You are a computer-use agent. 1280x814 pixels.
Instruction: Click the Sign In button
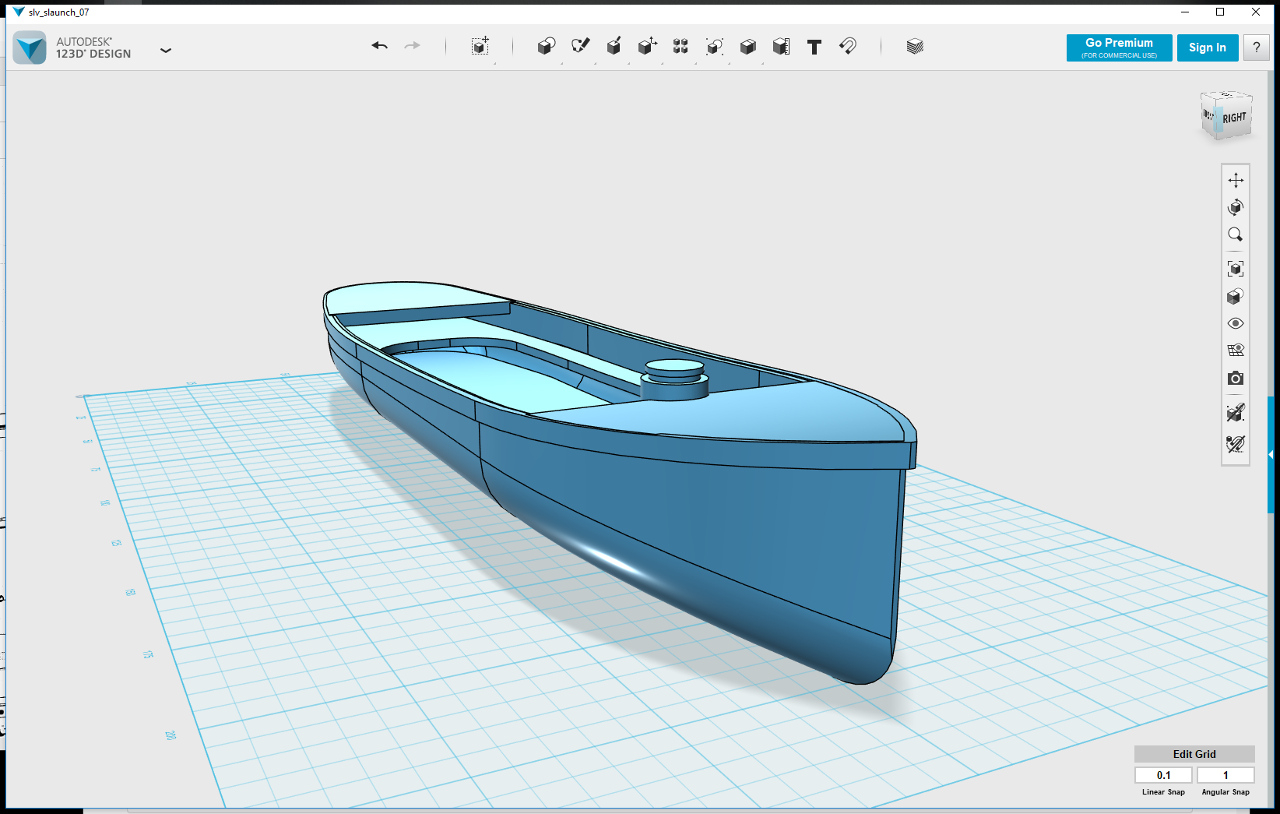1207,48
